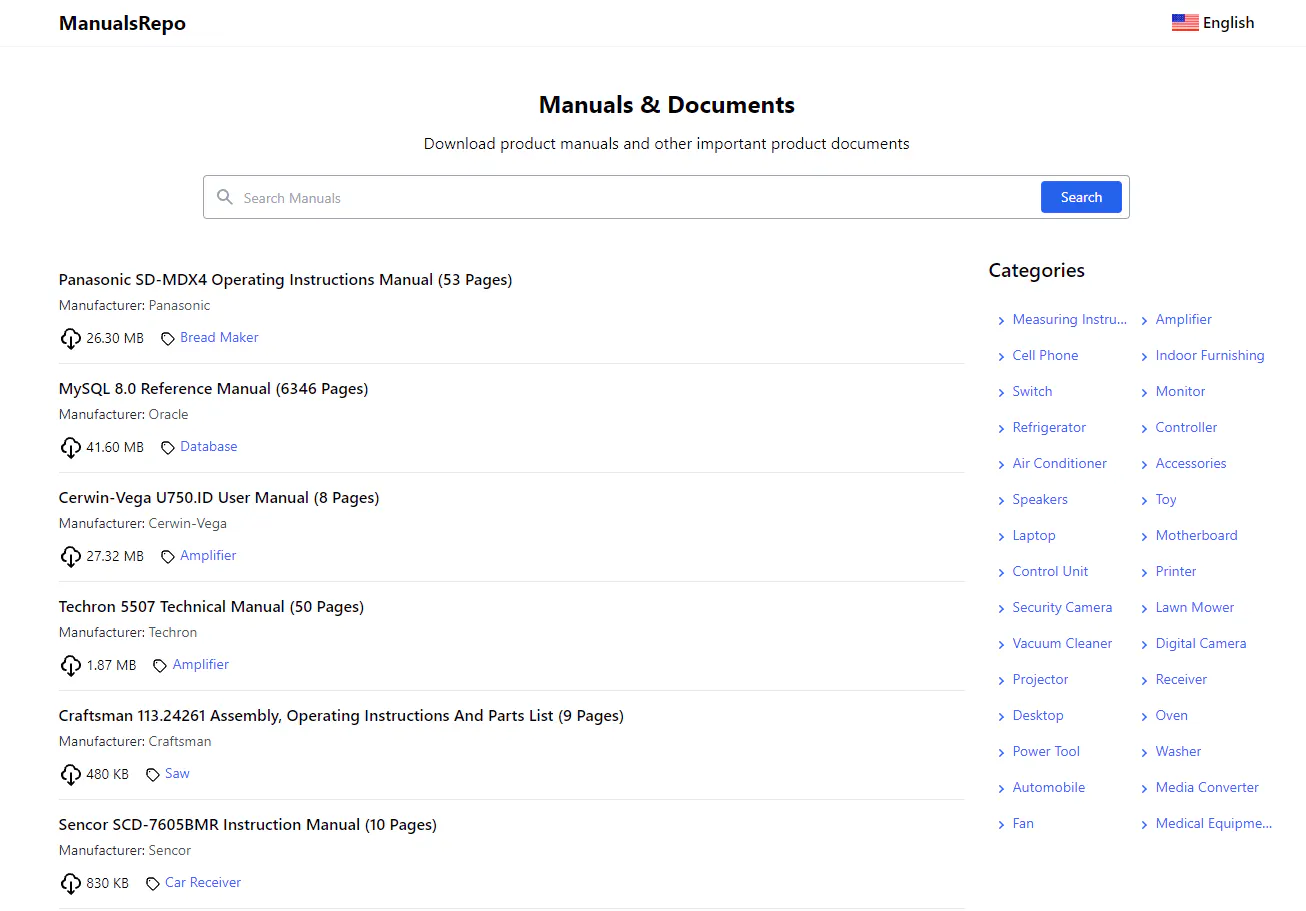Choose the Vacuum Cleaner category
The image size is (1306, 911).
[x=1062, y=643]
